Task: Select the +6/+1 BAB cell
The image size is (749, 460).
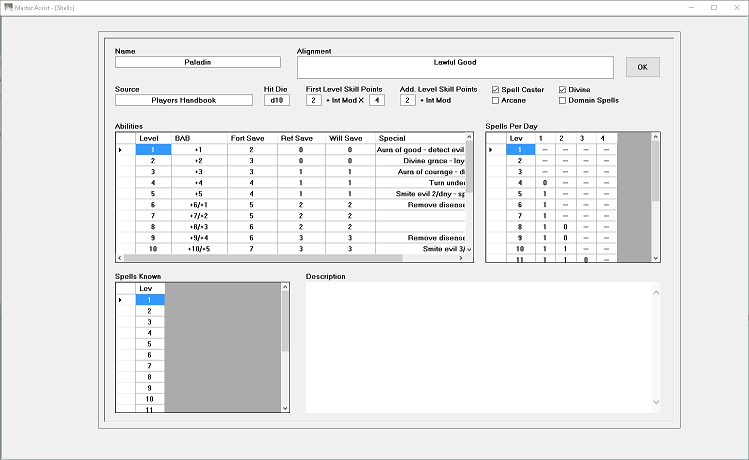Action: (x=199, y=205)
